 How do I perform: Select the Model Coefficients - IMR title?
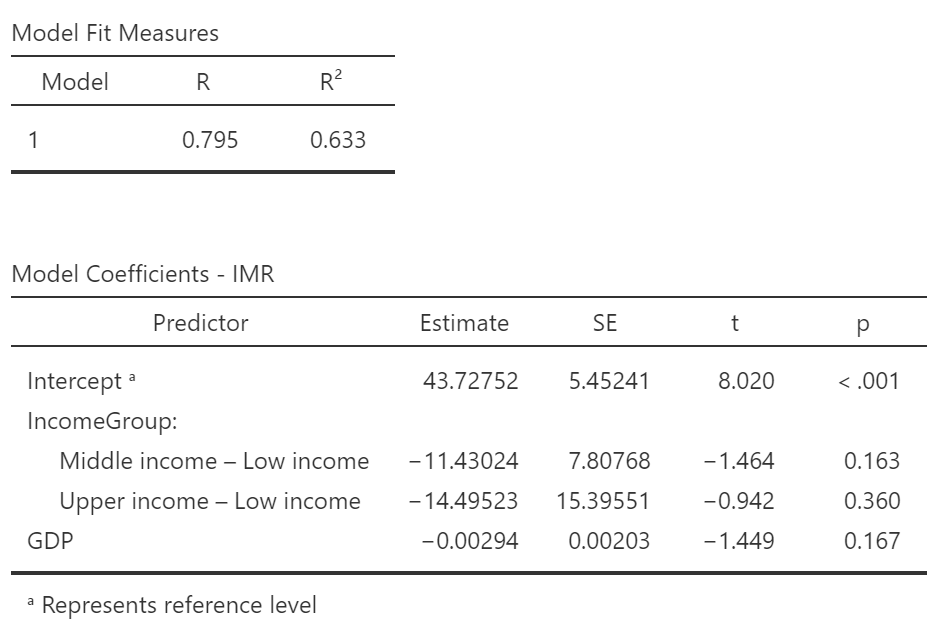[142, 275]
